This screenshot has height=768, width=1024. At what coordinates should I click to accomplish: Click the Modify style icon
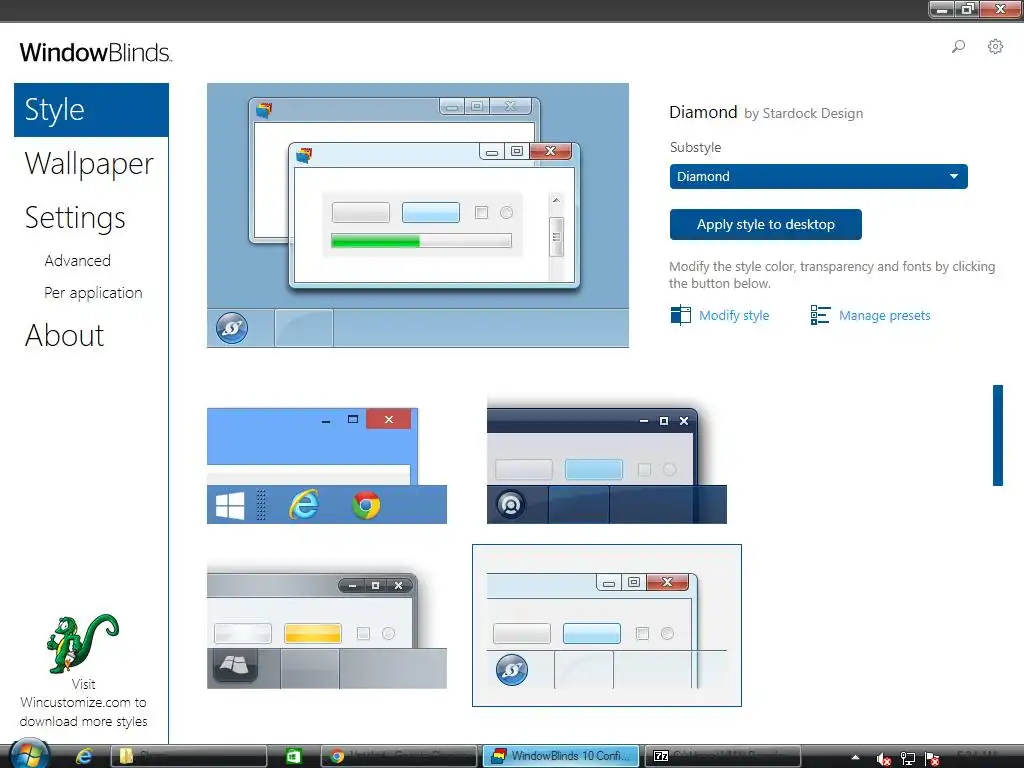680,315
